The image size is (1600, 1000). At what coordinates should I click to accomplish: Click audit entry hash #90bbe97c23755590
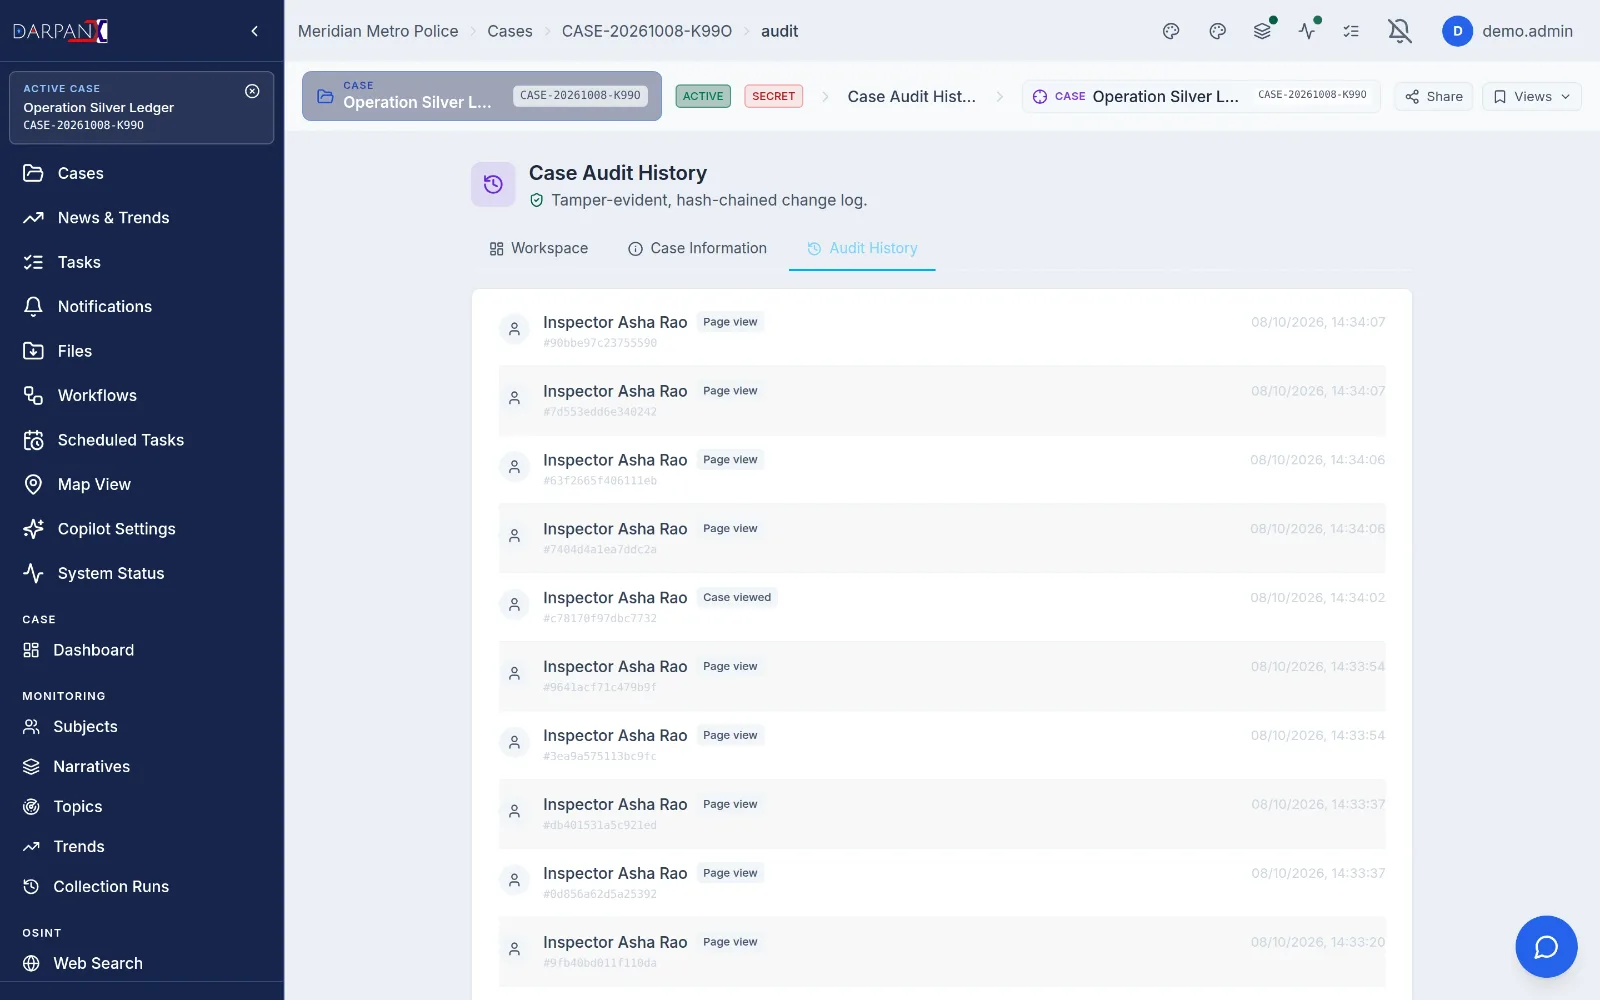click(600, 343)
